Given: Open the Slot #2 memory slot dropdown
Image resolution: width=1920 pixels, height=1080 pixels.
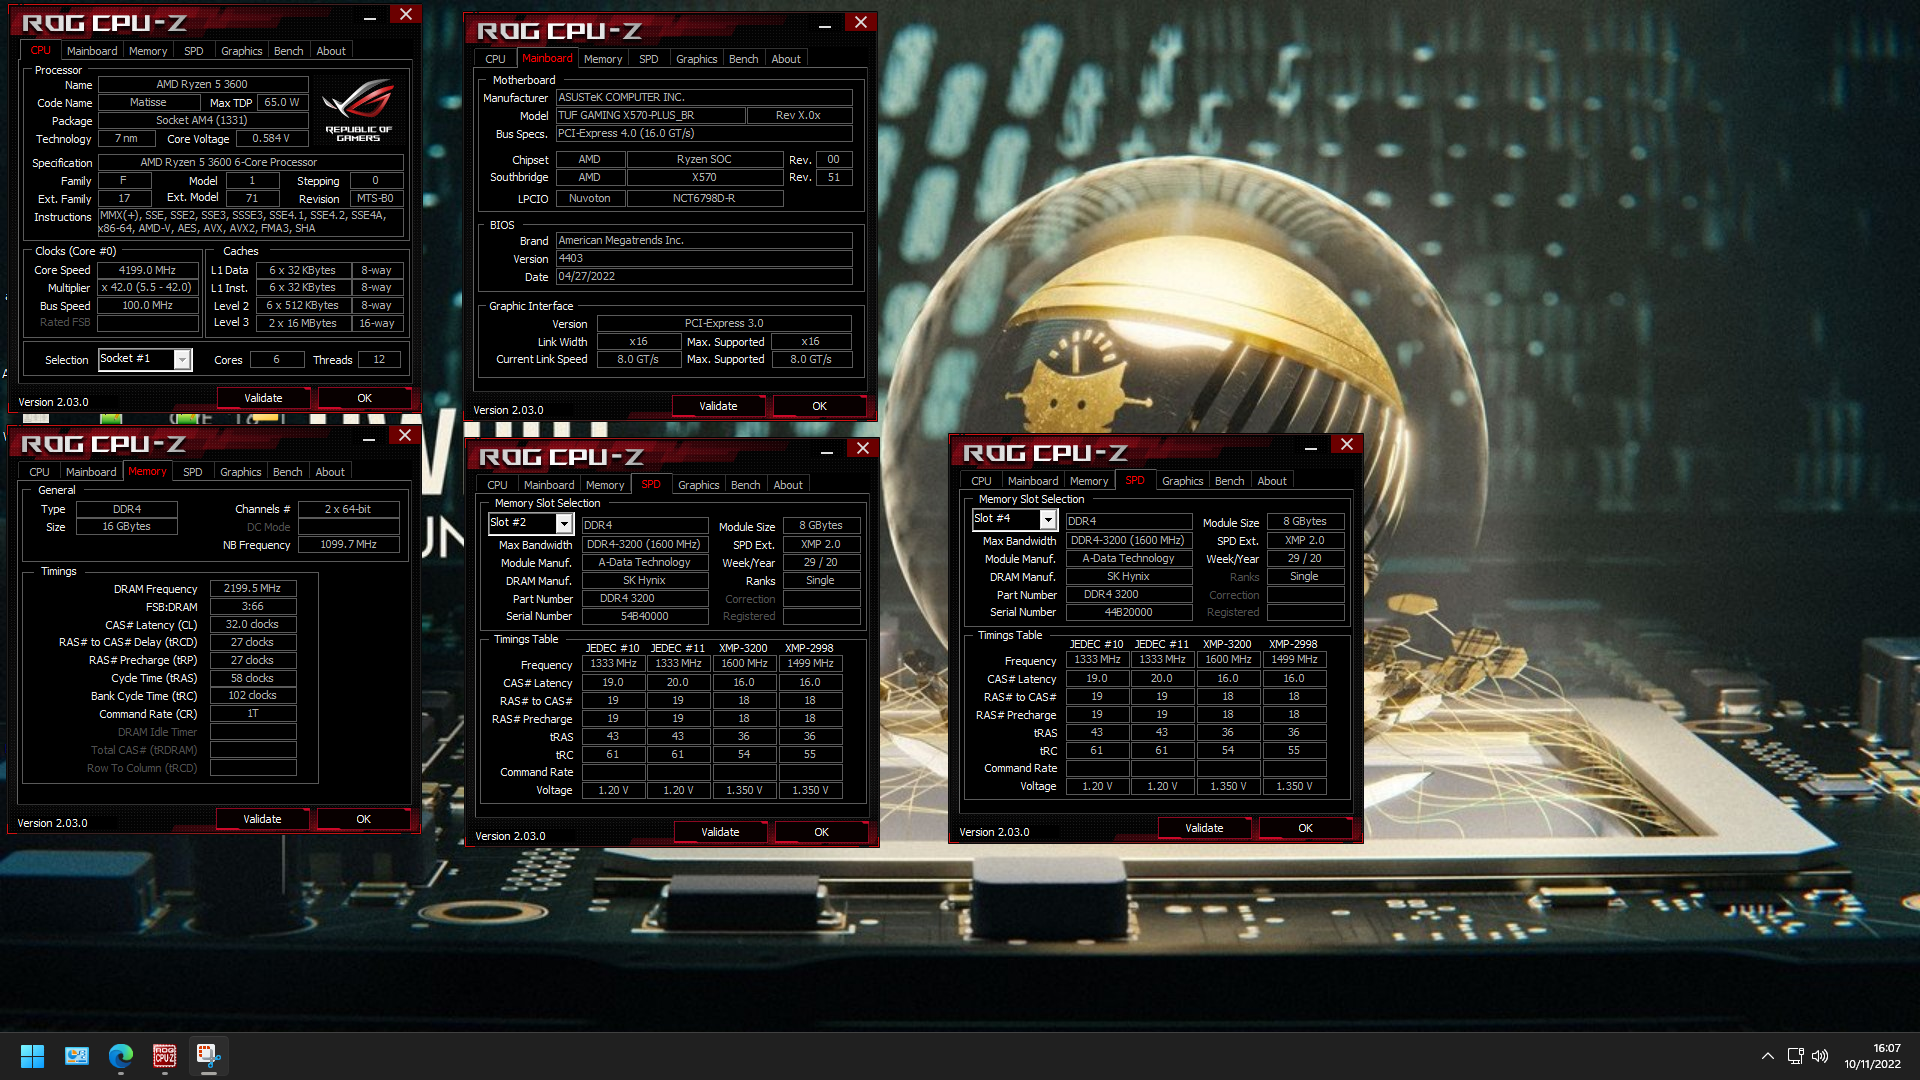Looking at the screenshot, I should (564, 524).
